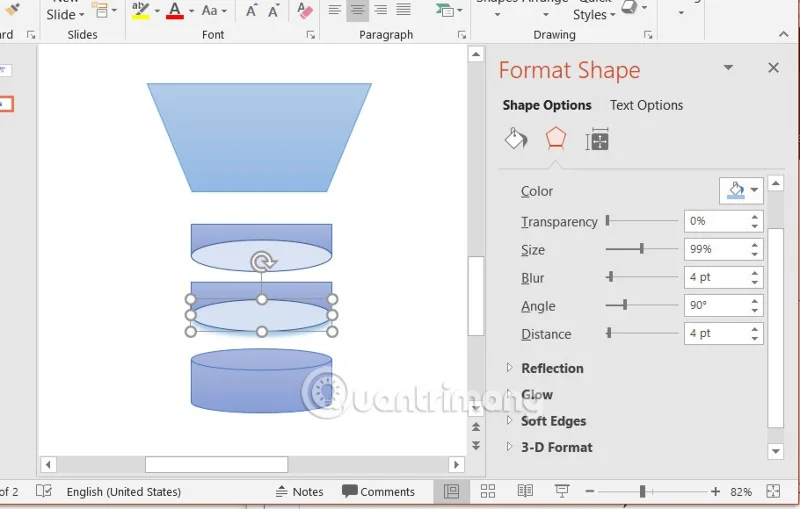Open the spell check book icon
The width and height of the screenshot is (800, 509).
click(44, 491)
